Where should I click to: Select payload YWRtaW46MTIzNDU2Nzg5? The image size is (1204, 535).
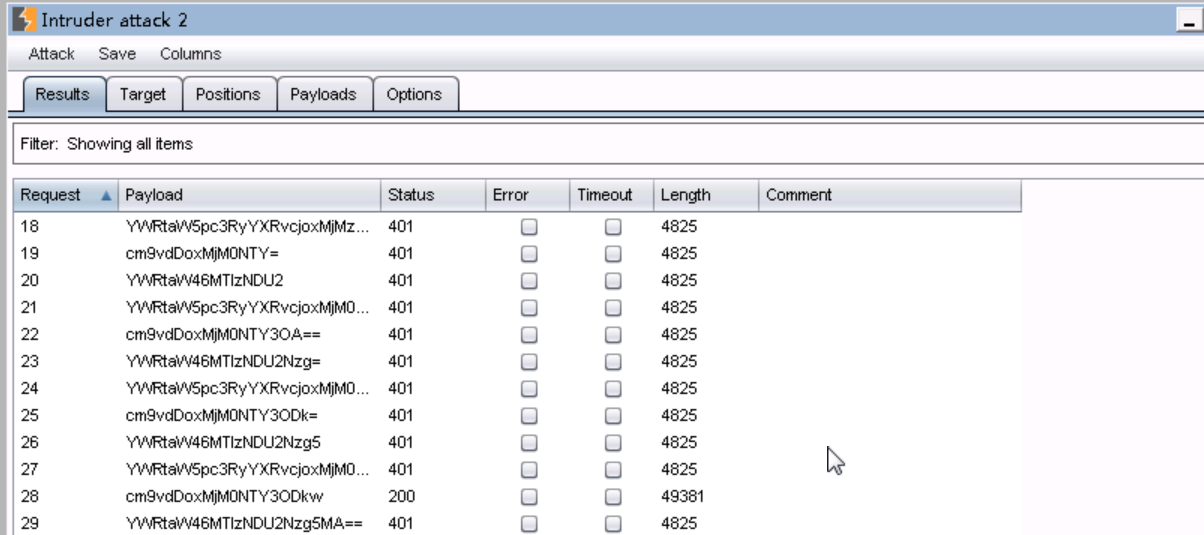click(223, 443)
